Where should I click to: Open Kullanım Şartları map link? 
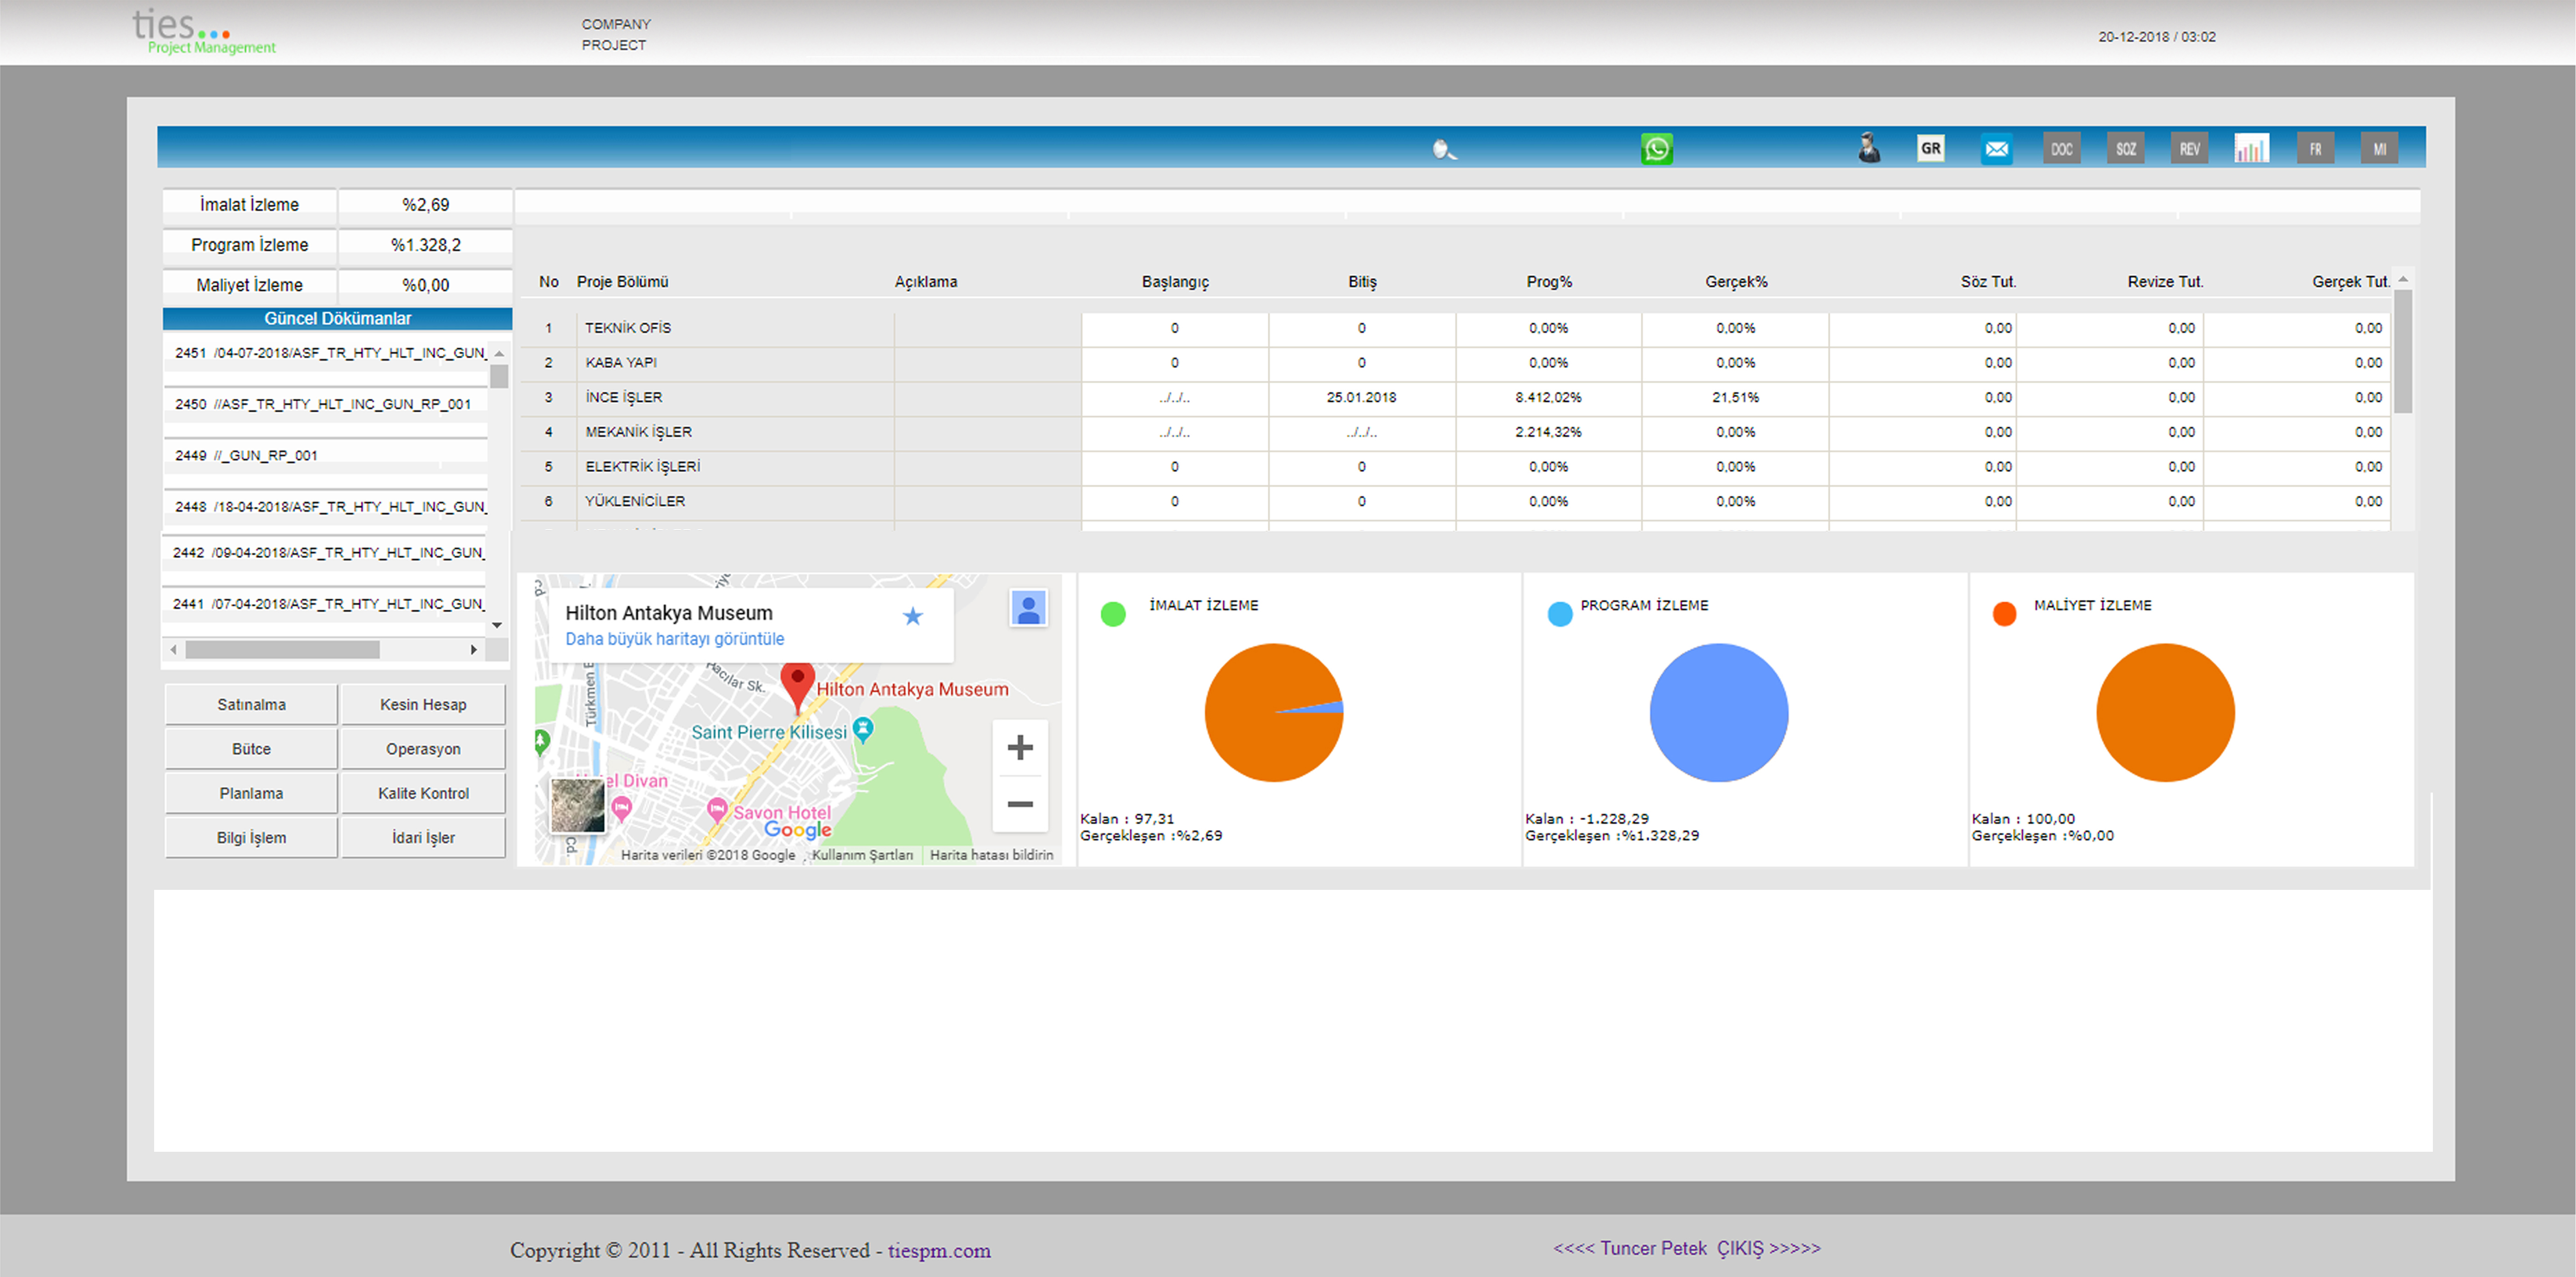[x=862, y=855]
